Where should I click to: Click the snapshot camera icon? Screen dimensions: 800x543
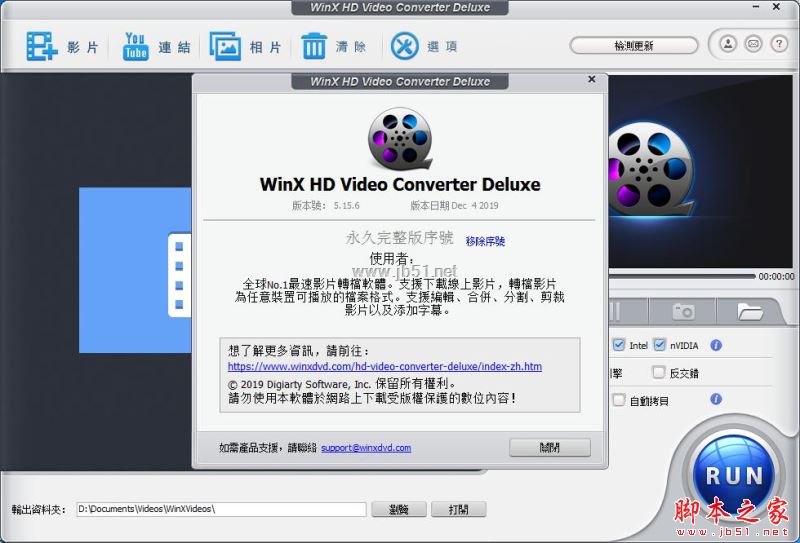pos(683,311)
